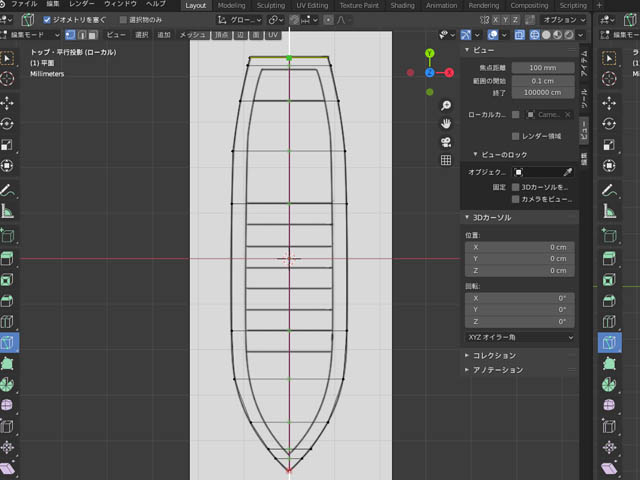Enable vertex select mode
Image resolution: width=640 pixels, height=480 pixels.
click(x=70, y=35)
